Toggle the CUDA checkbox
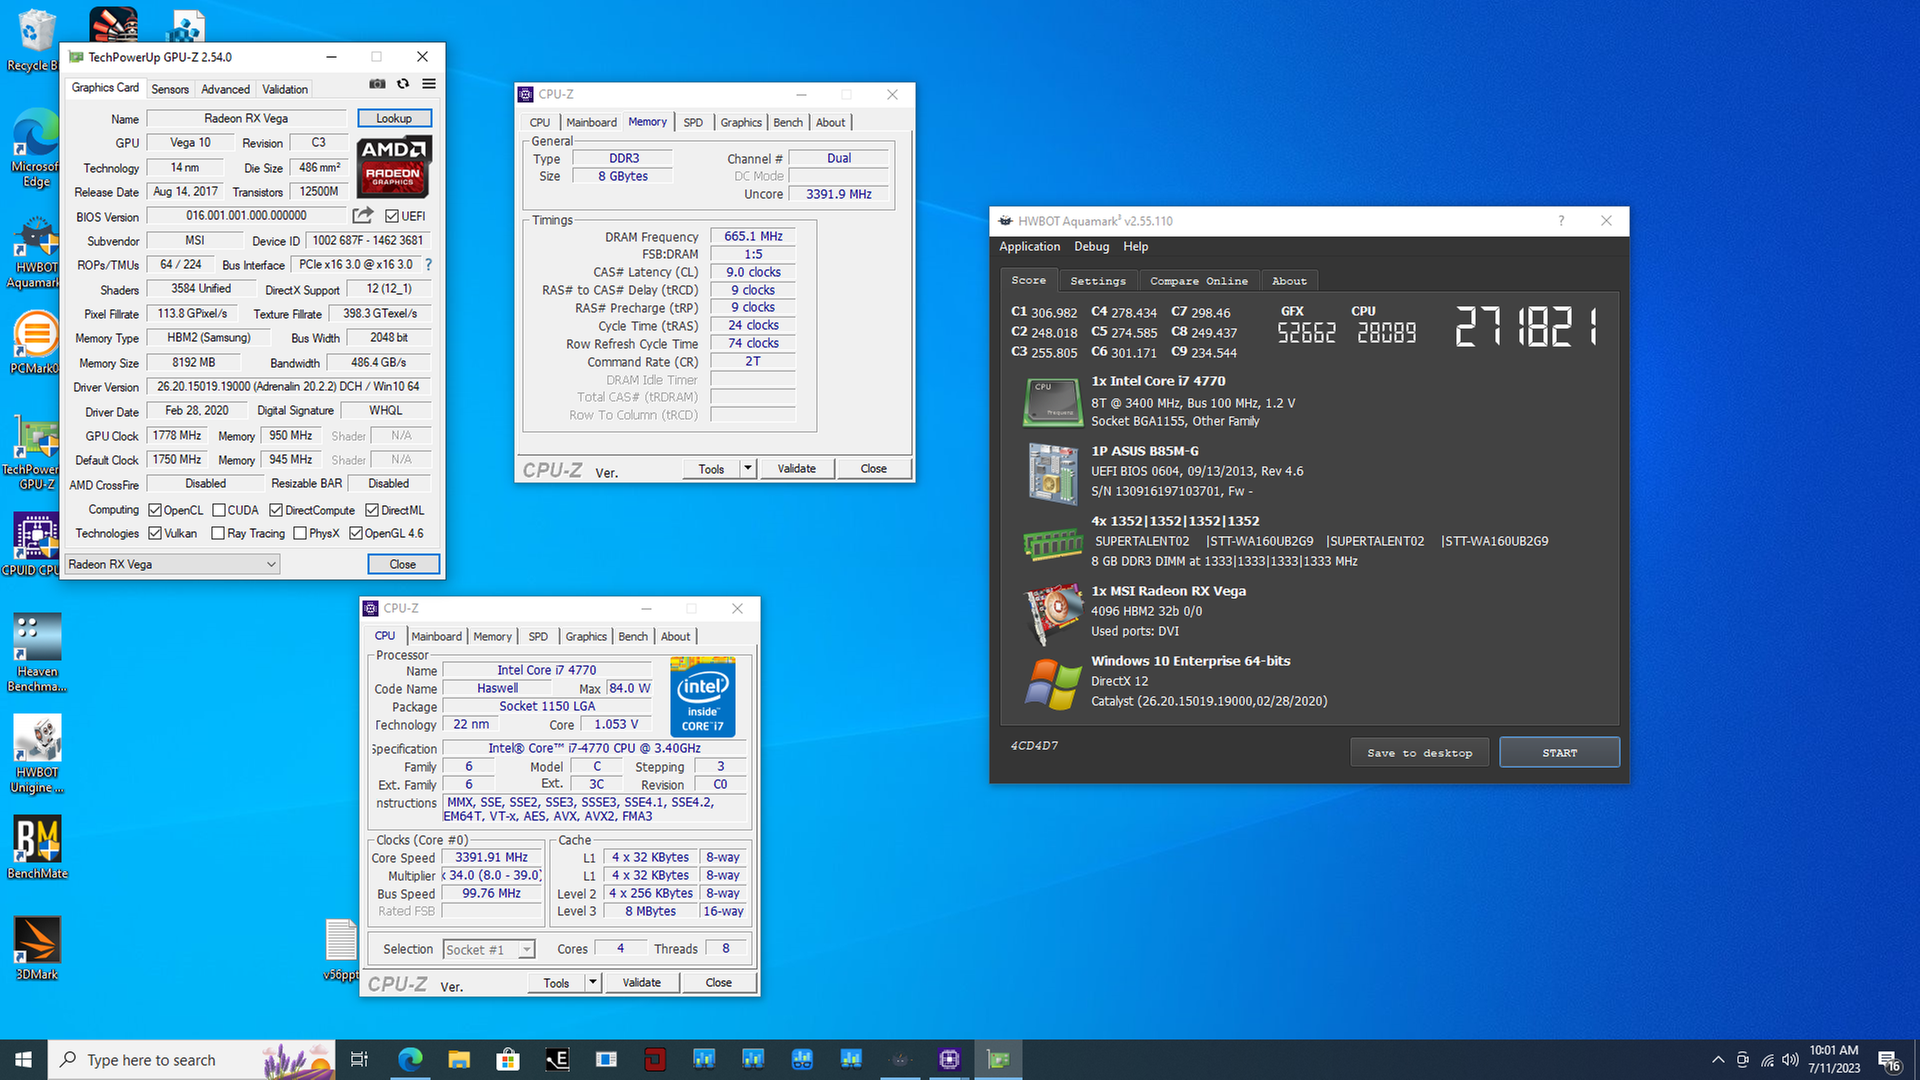The image size is (1920, 1080). [x=218, y=510]
